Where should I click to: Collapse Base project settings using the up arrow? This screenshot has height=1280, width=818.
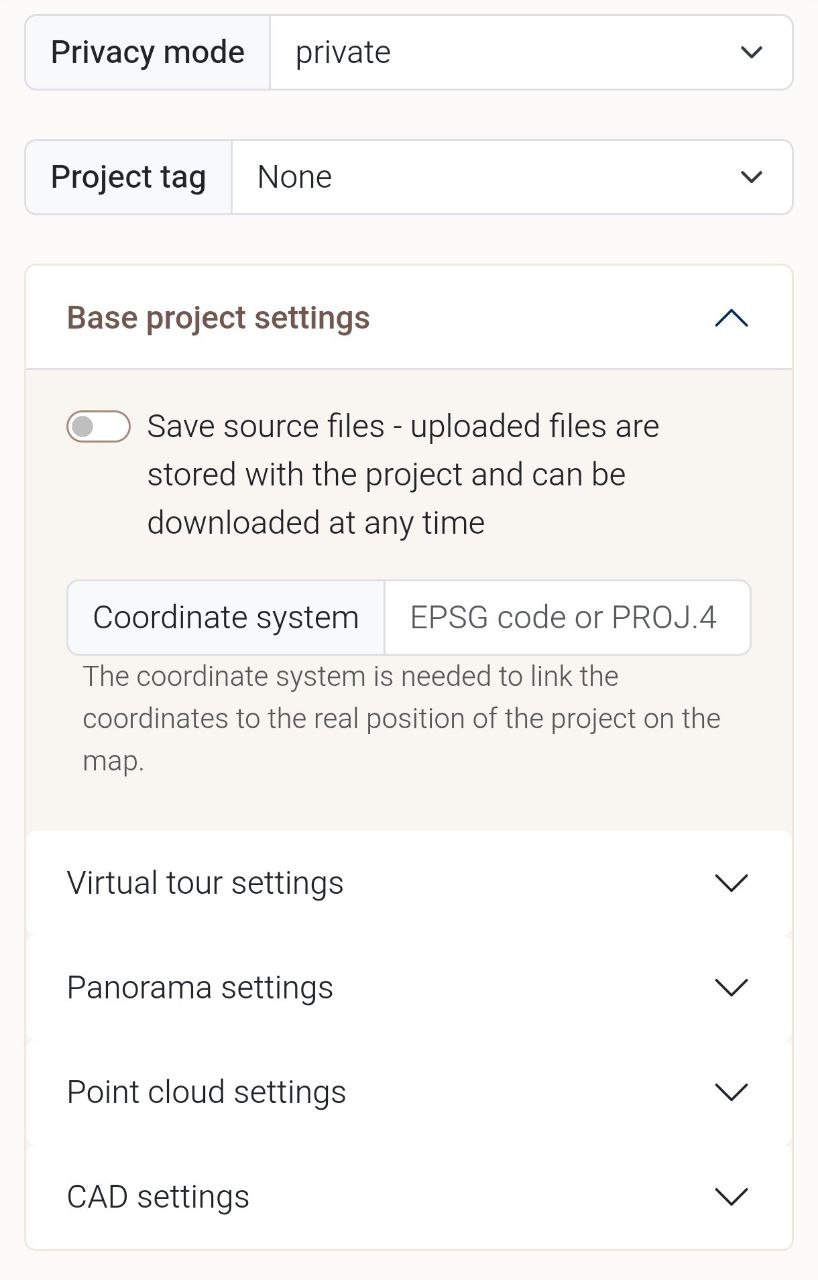point(732,318)
